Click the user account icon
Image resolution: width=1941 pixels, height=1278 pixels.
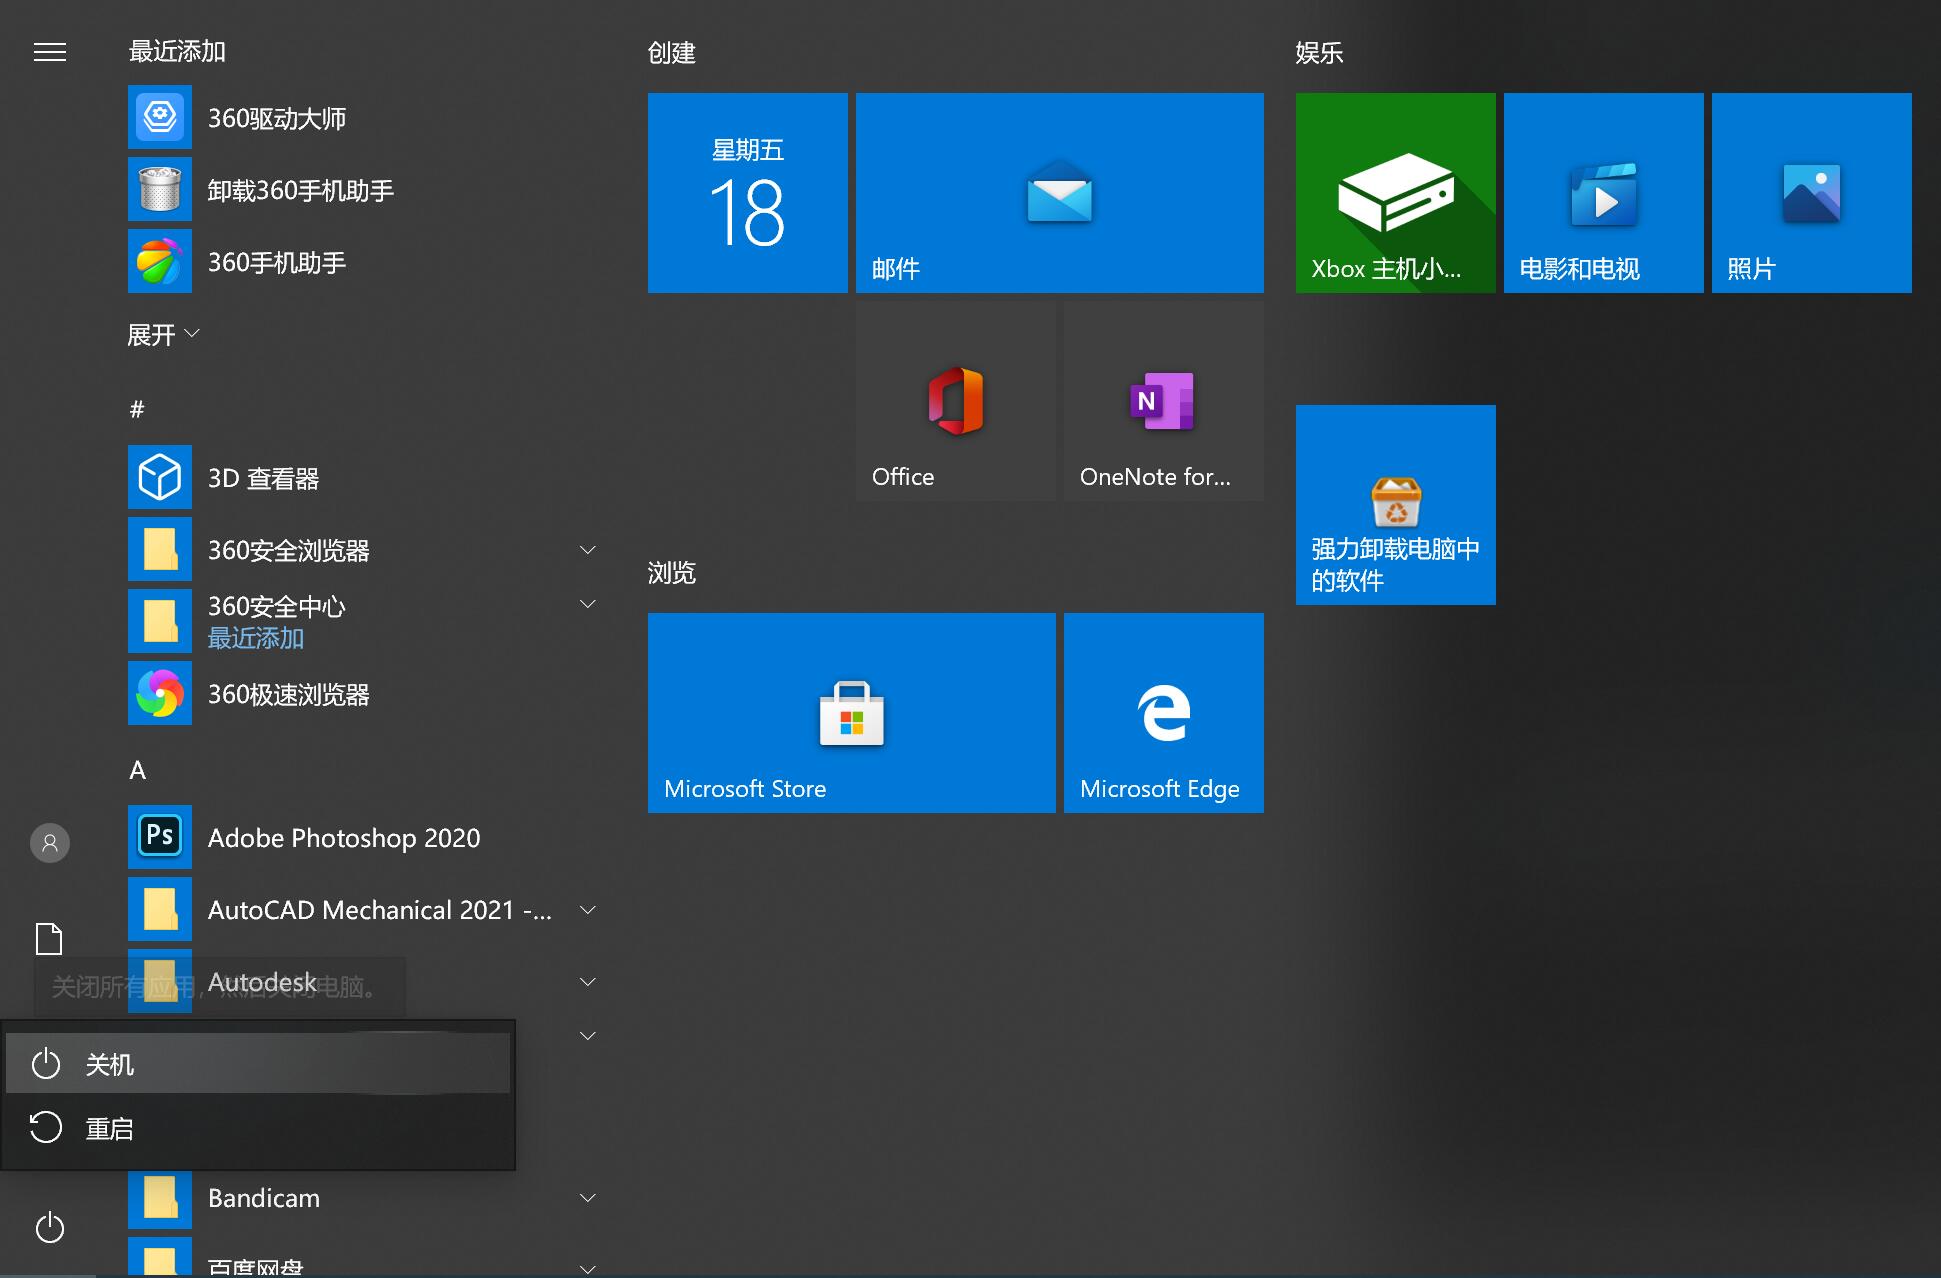pyautogui.click(x=50, y=843)
